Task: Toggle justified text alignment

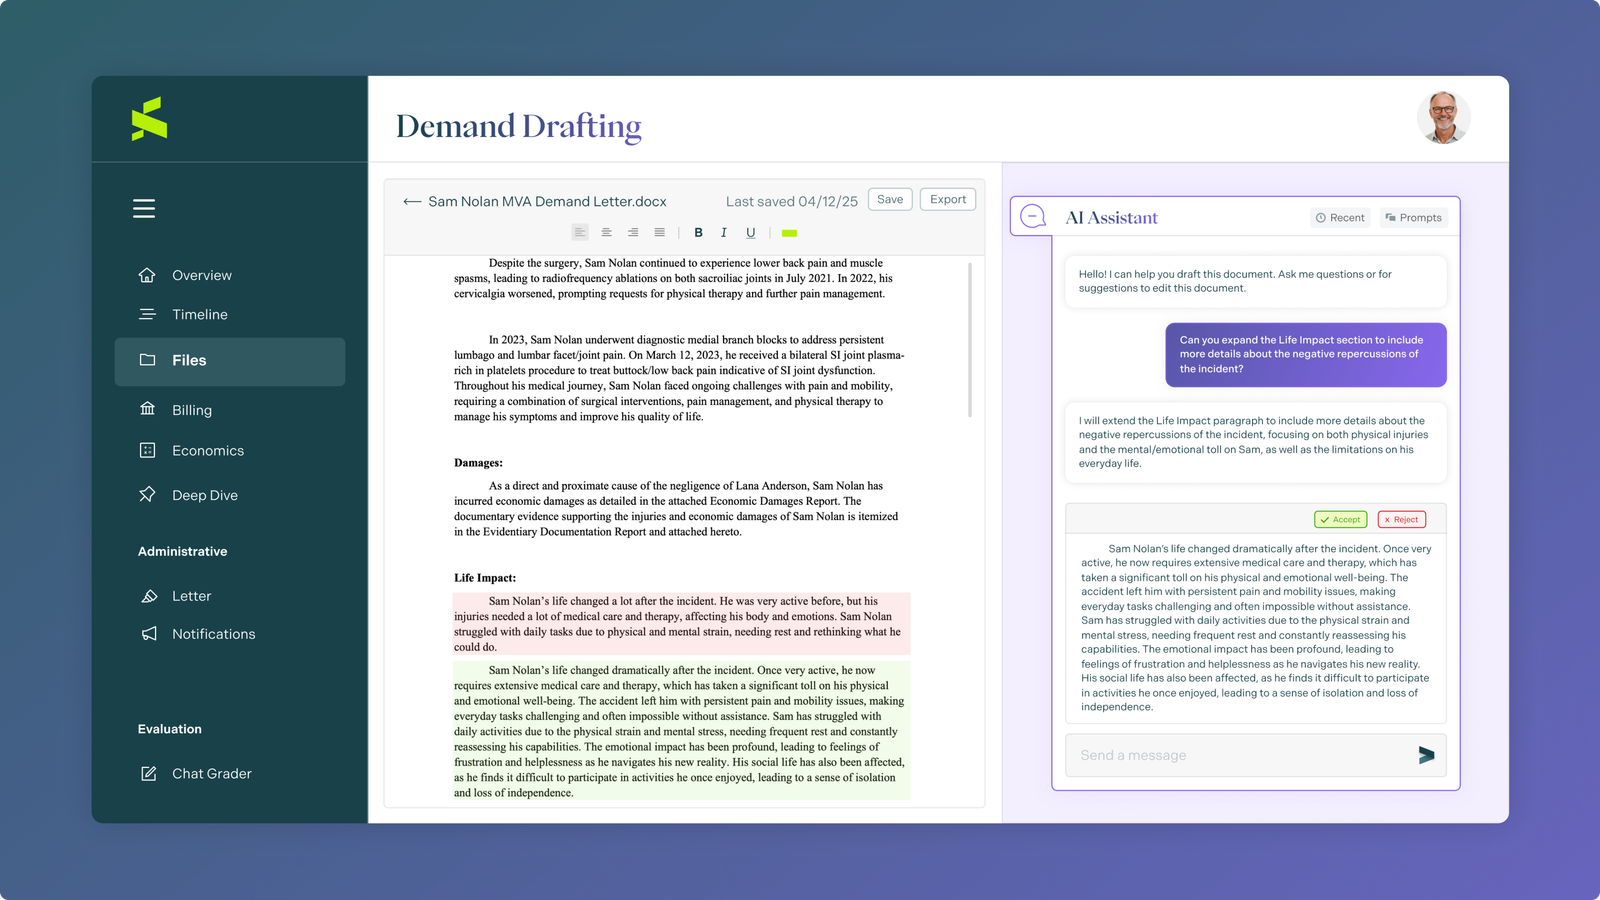Action: point(659,232)
